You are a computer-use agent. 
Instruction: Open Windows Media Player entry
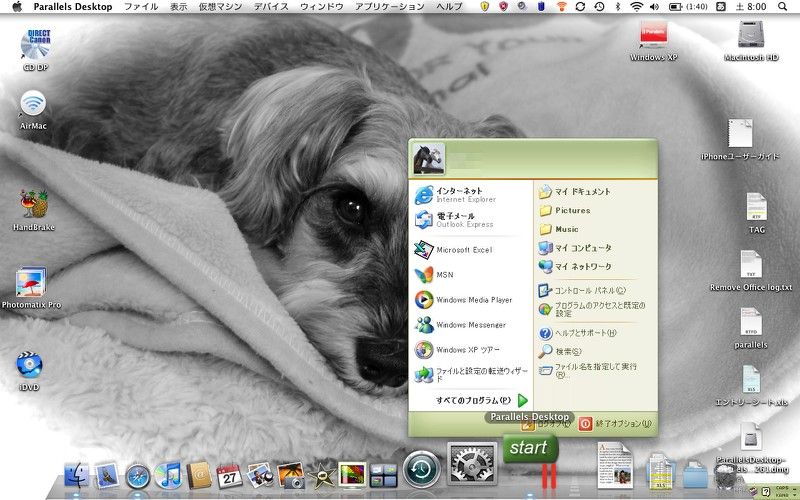tap(463, 299)
